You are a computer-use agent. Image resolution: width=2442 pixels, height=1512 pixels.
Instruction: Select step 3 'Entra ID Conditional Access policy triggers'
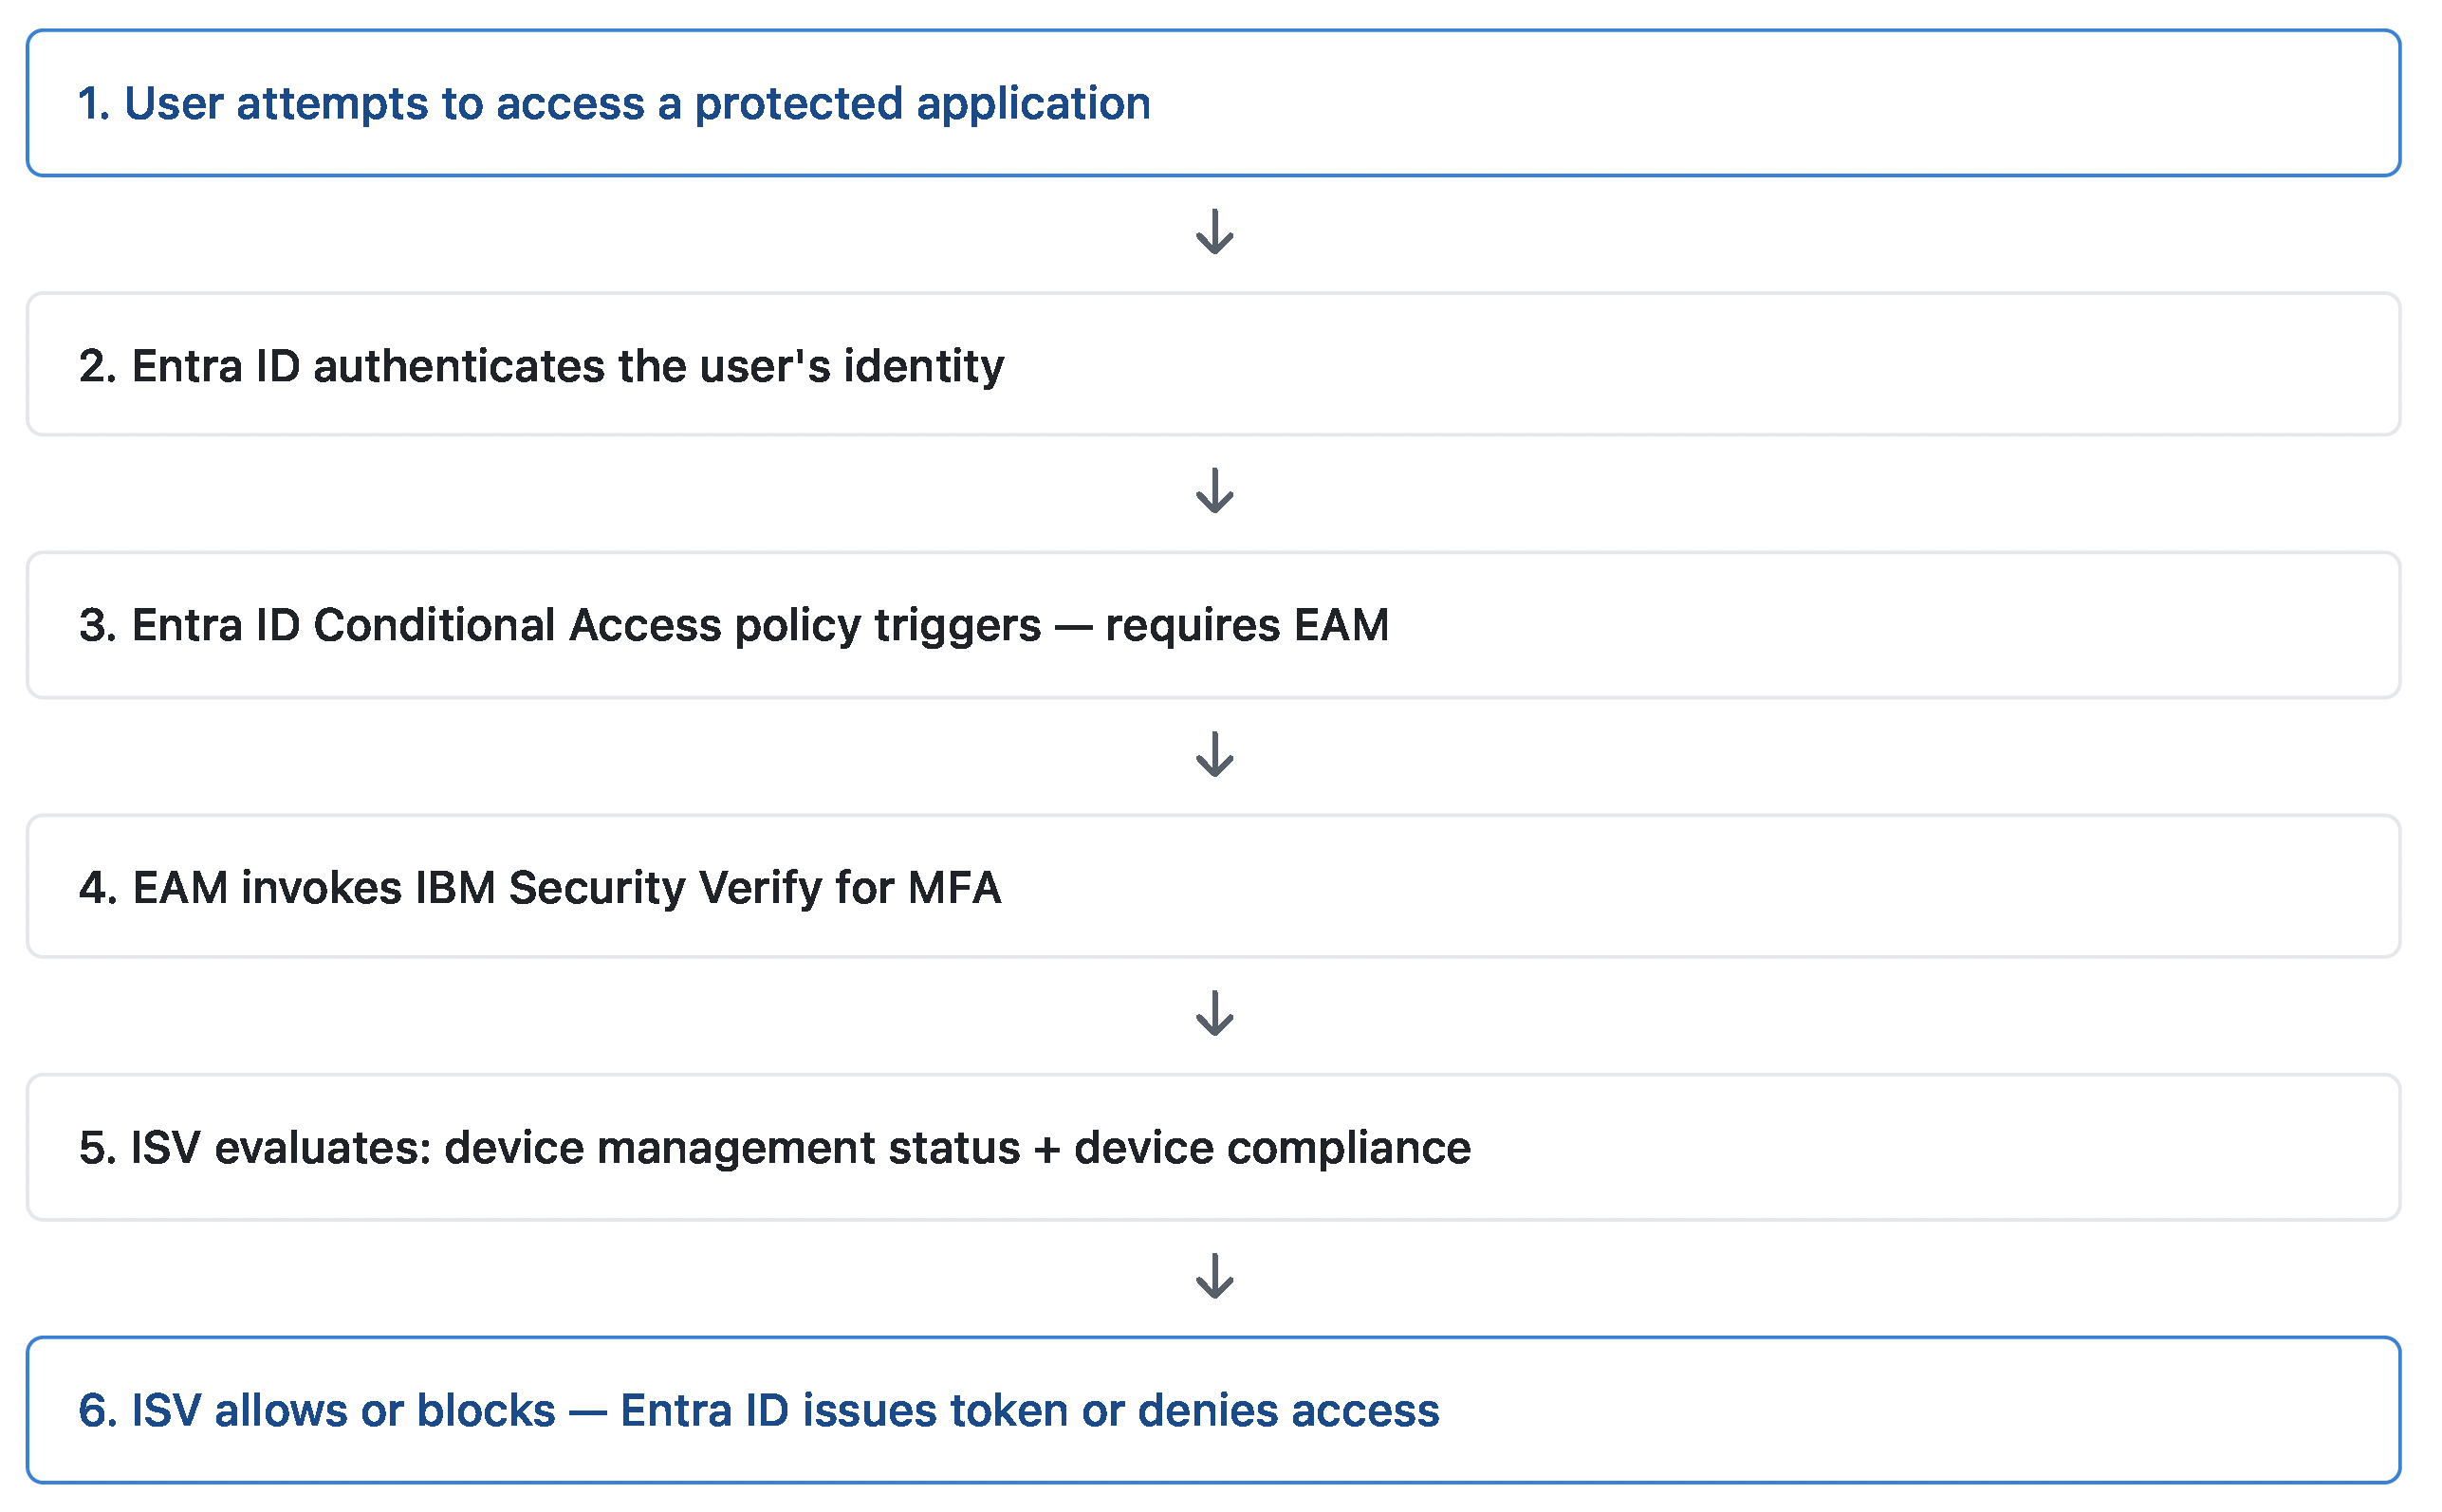pyautogui.click(x=1213, y=625)
